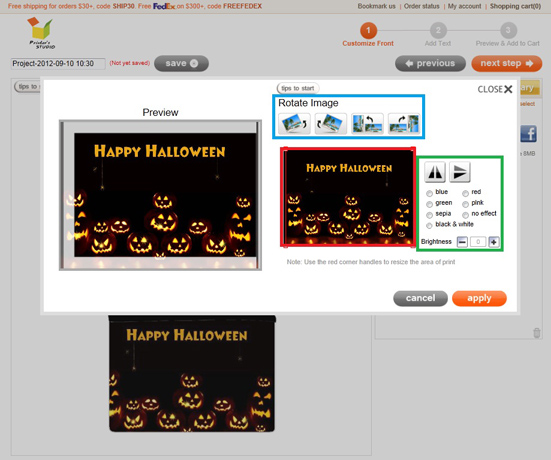Click the Halloween design on the background canvas
Screen dimensions: 551x460
click(x=192, y=374)
